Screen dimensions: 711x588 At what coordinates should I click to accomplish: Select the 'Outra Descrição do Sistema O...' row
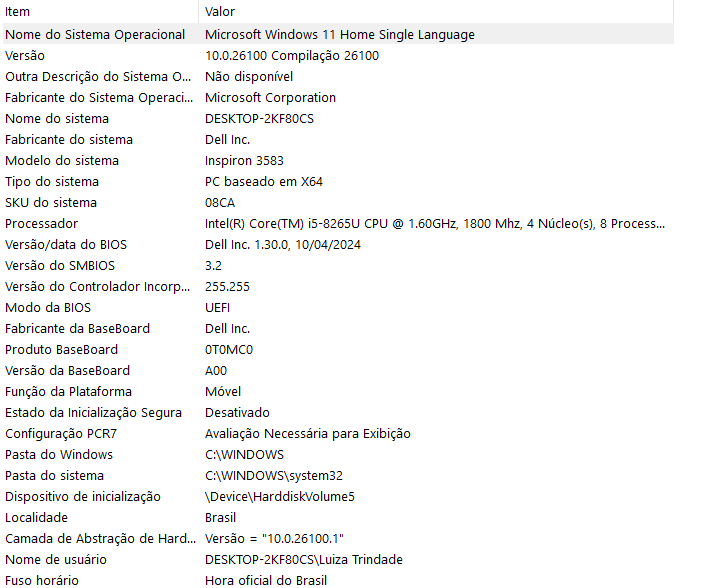coord(338,77)
